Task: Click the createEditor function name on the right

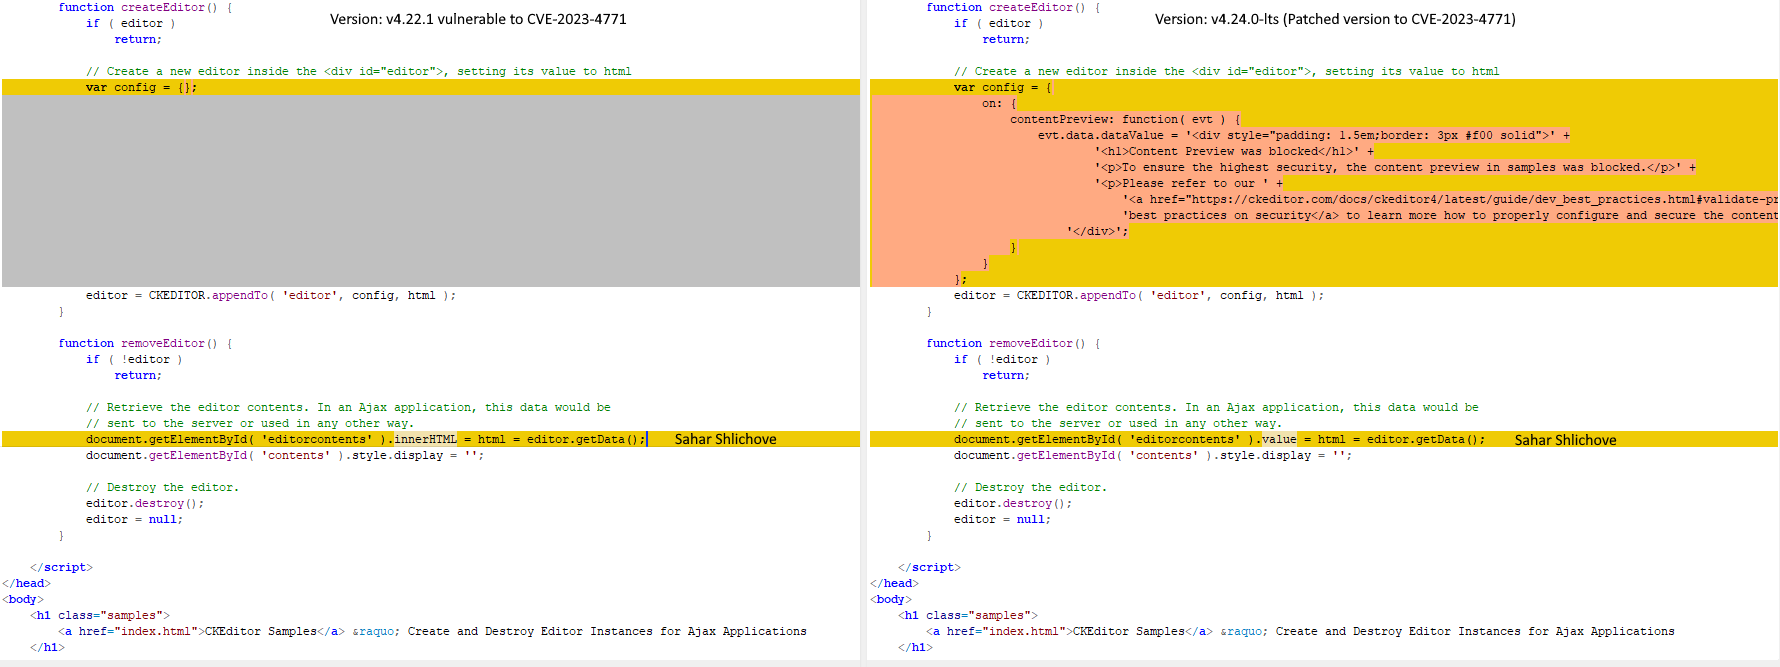Action: point(1031,7)
